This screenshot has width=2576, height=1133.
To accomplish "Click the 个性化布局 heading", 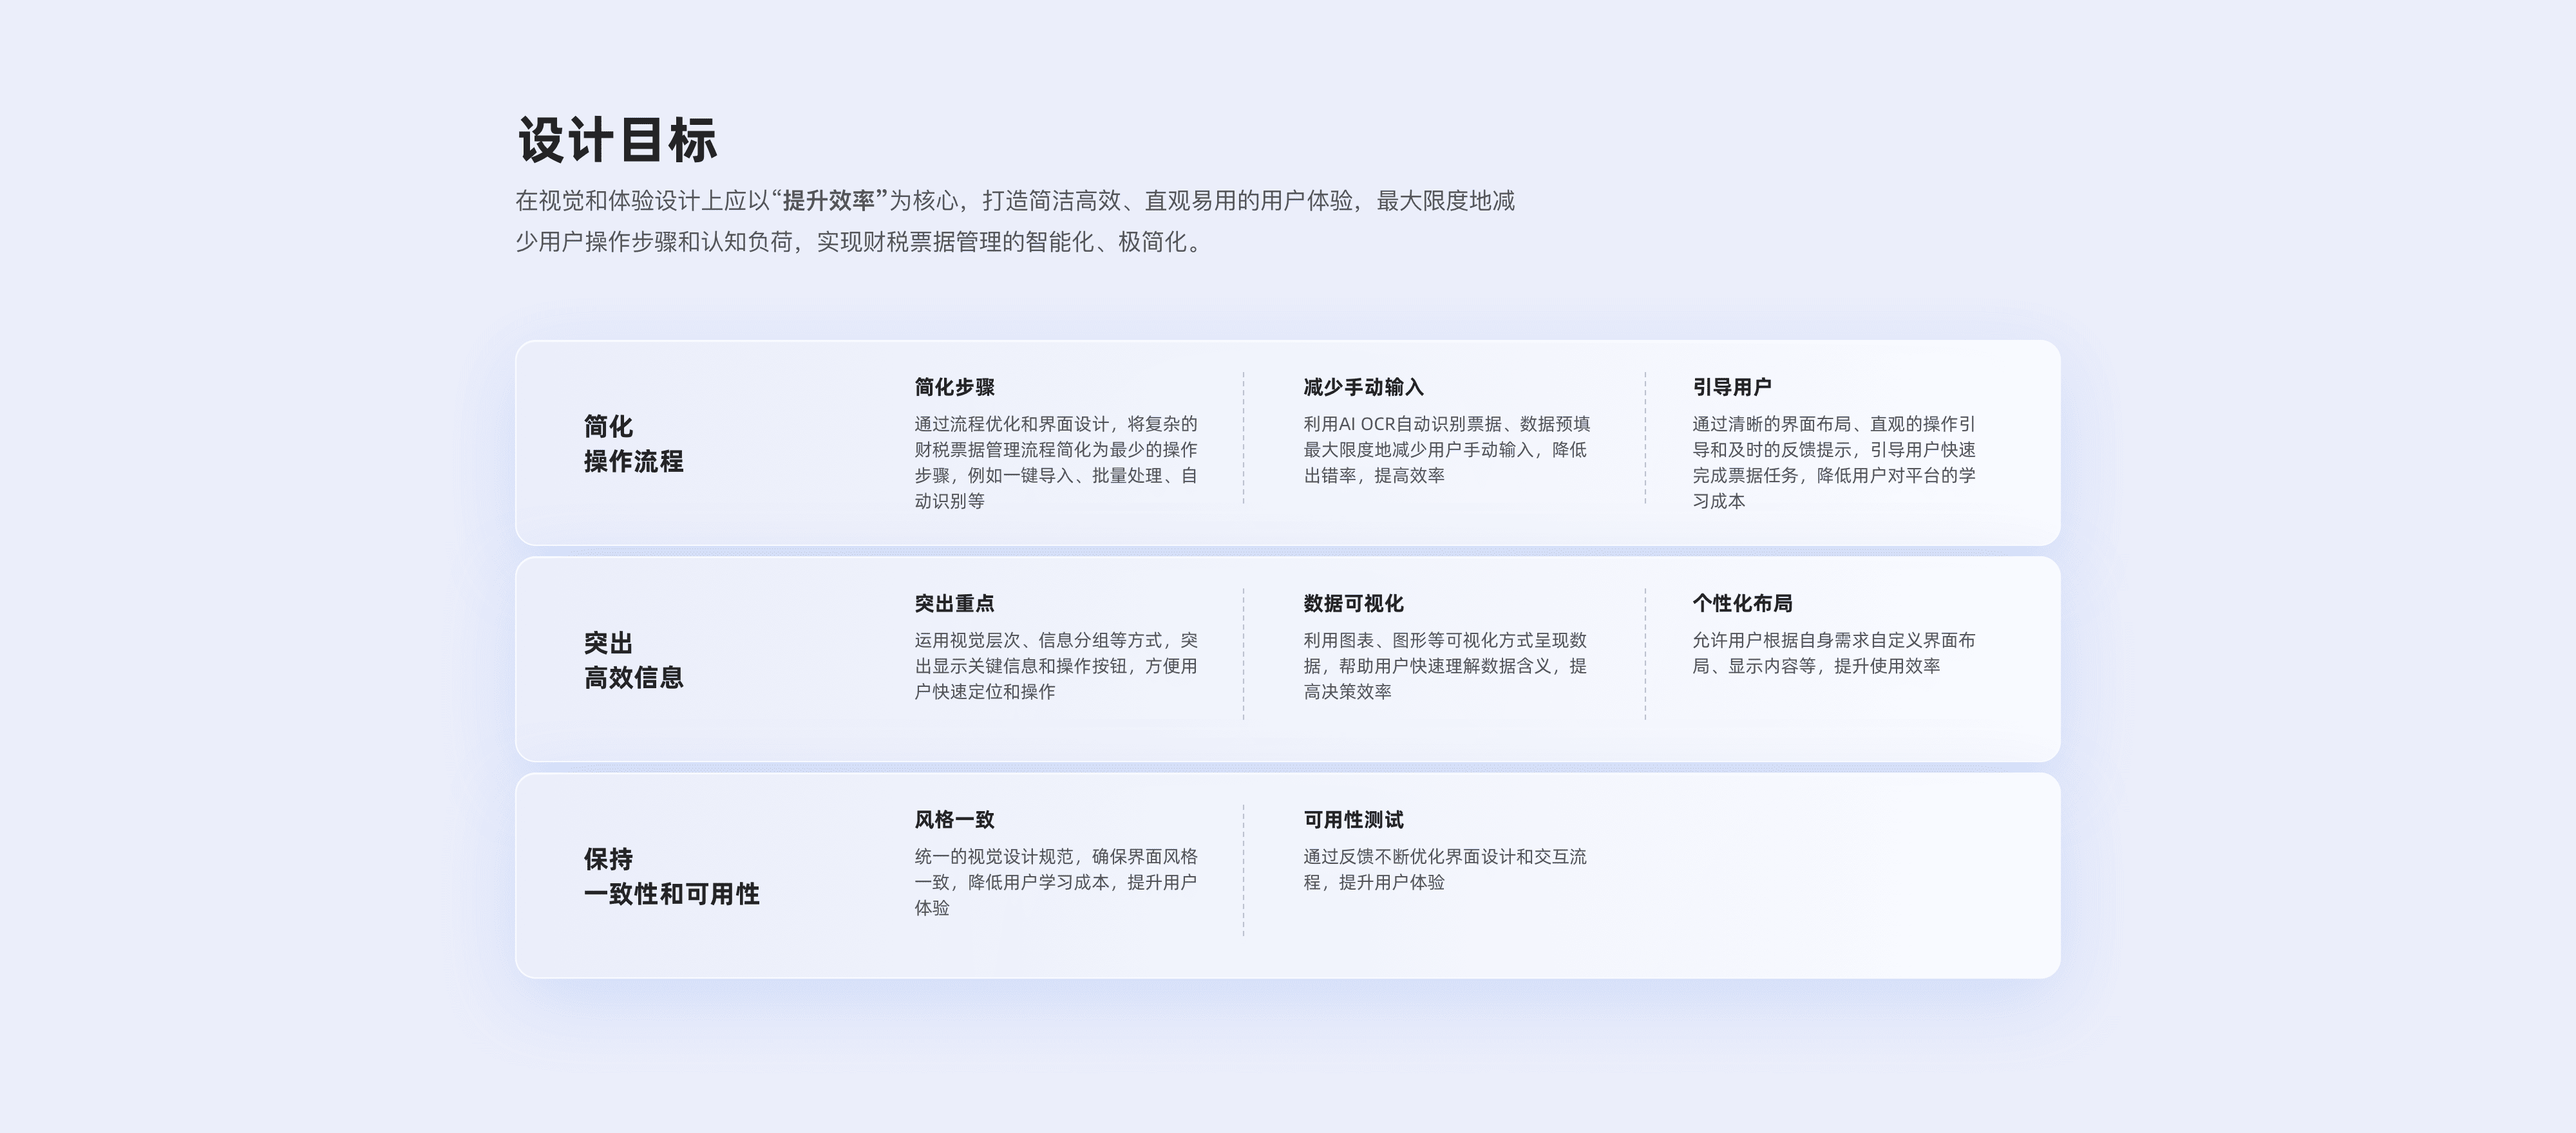I will click(1742, 603).
